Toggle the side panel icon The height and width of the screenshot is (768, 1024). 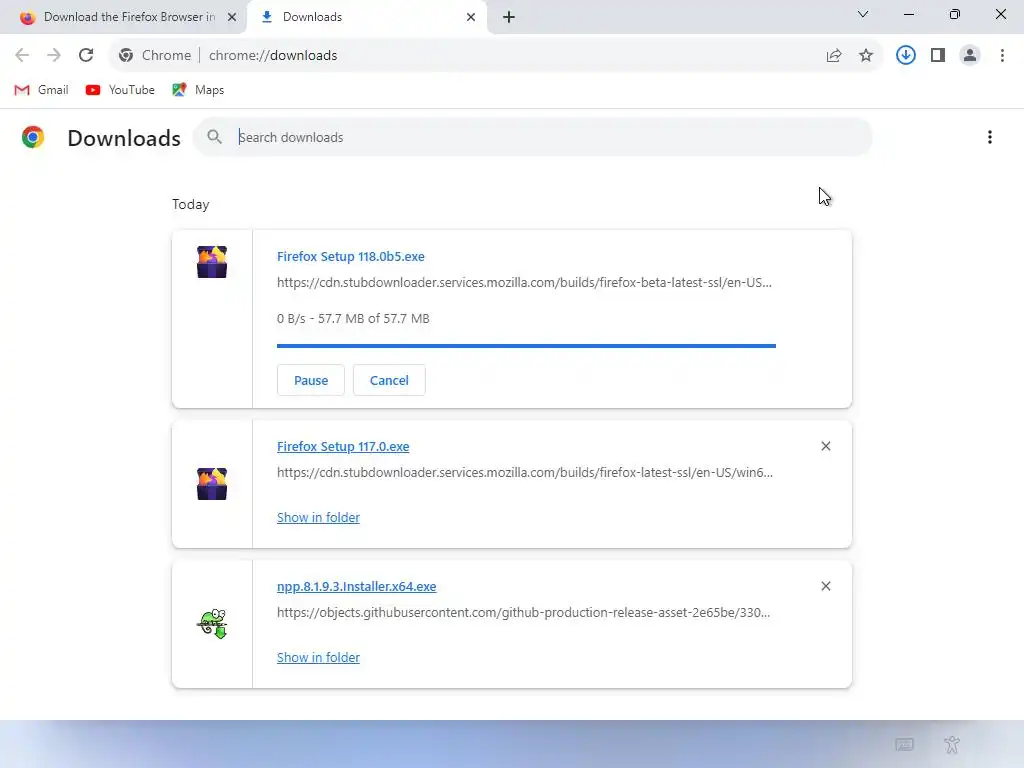coord(938,56)
